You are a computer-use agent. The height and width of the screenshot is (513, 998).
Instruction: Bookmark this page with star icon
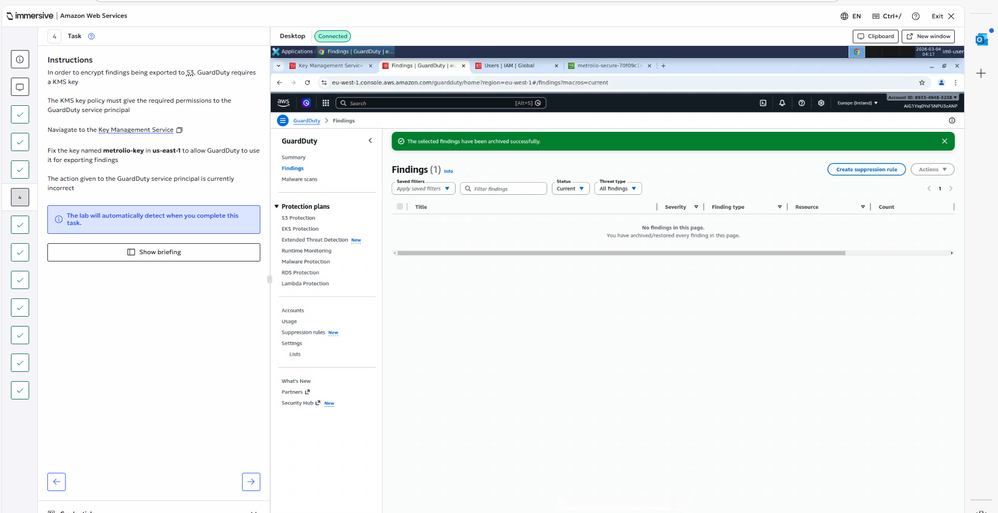(x=921, y=83)
